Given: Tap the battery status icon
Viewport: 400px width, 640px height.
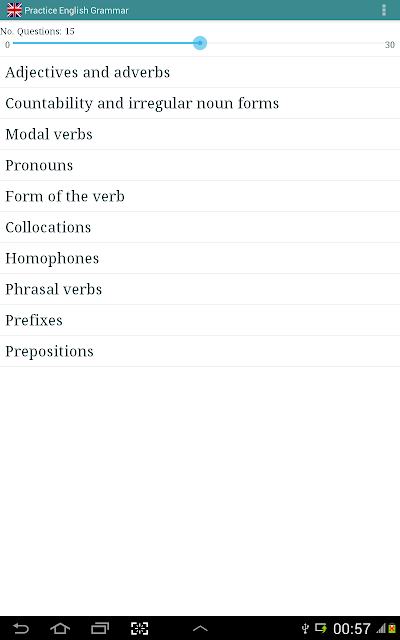Looking at the screenshot, I should tap(392, 629).
